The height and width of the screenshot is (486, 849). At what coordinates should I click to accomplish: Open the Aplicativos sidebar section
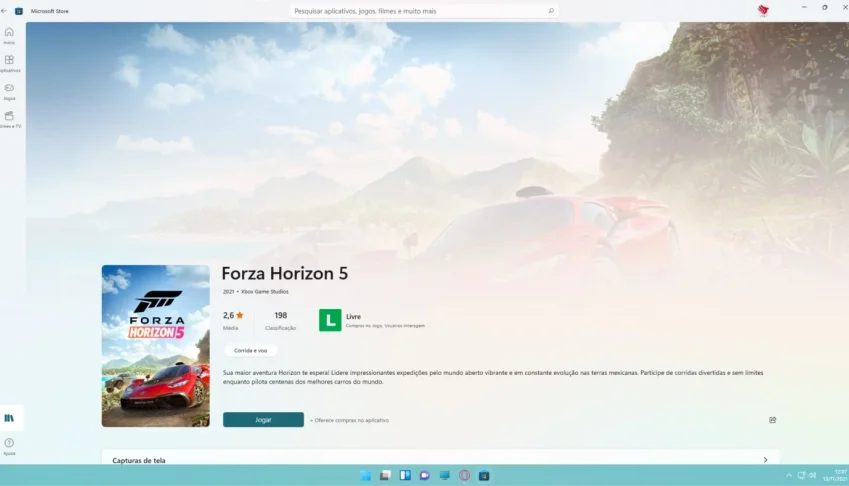click(x=9, y=63)
